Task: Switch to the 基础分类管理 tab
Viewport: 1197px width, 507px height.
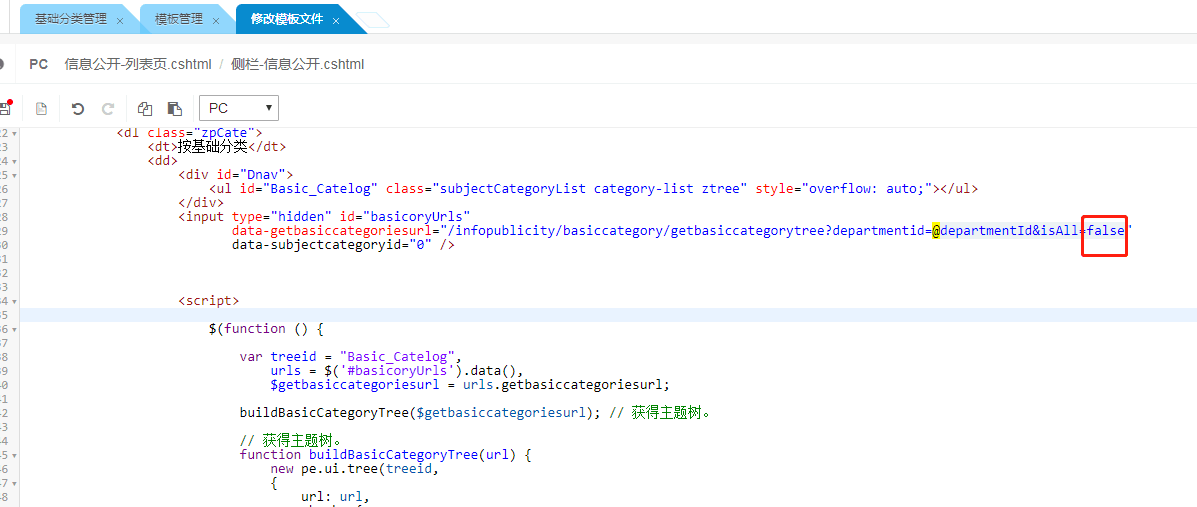Action: (70, 19)
